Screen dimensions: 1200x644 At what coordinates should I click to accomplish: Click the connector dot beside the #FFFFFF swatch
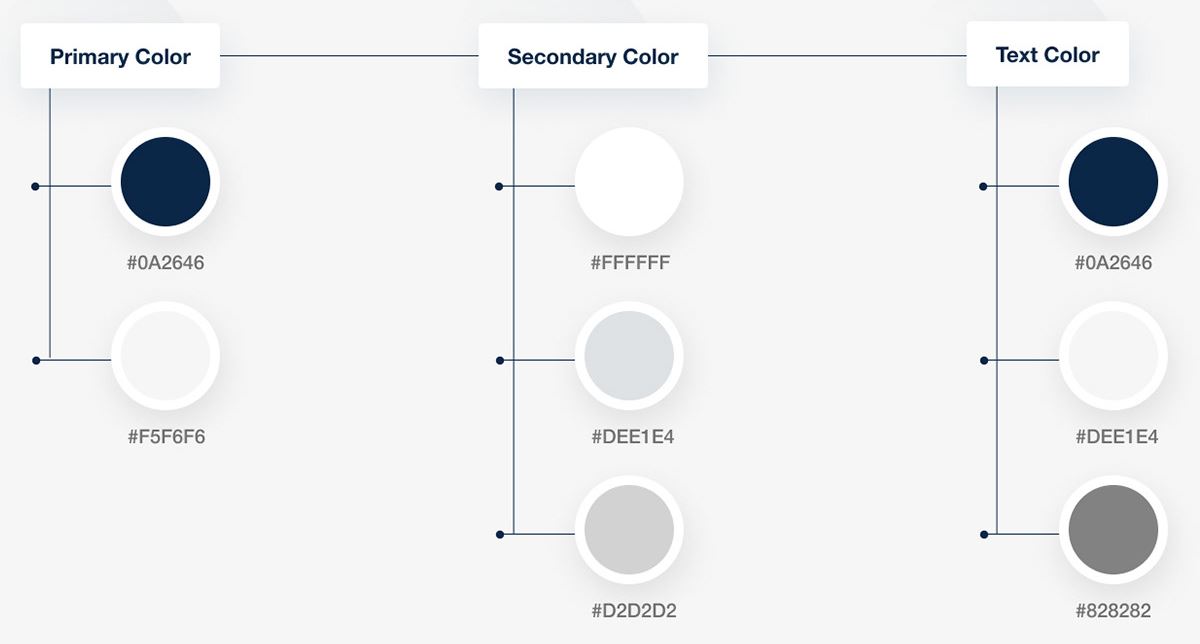(500, 186)
